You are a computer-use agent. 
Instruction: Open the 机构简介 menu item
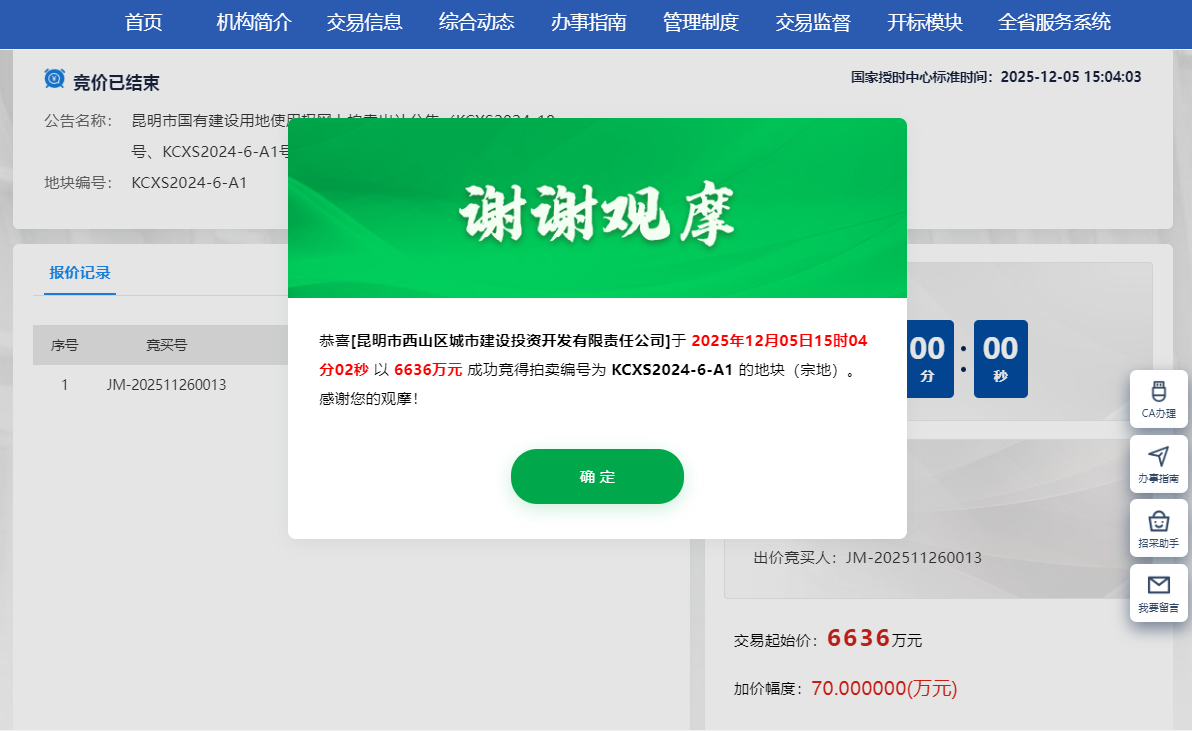click(x=254, y=23)
